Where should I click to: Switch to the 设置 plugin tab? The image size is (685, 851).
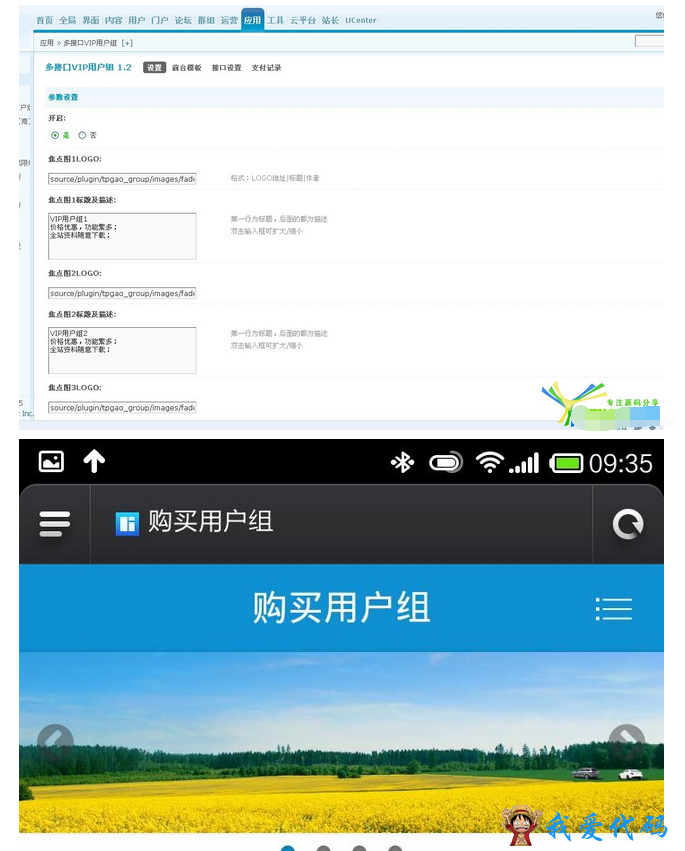pyautogui.click(x=155, y=67)
